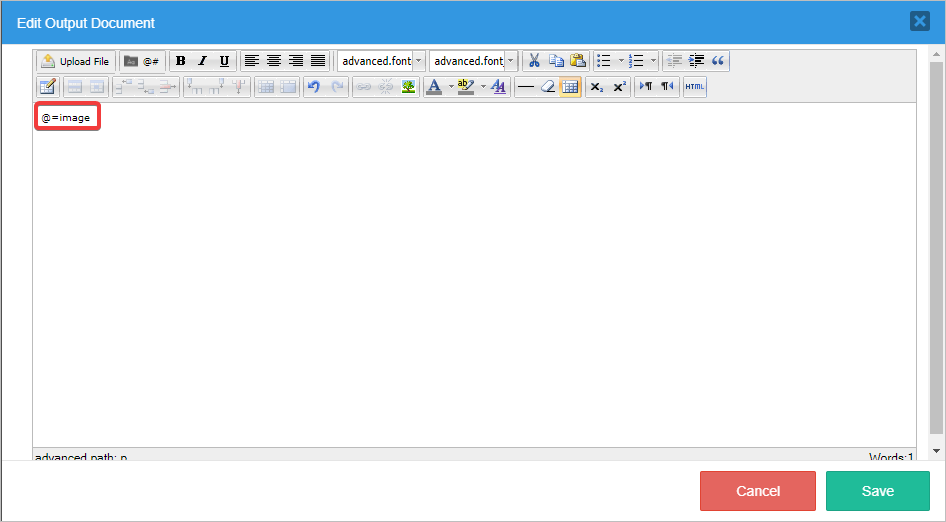The image size is (946, 522).
Task: Click the Upload File button
Action: [x=76, y=61]
